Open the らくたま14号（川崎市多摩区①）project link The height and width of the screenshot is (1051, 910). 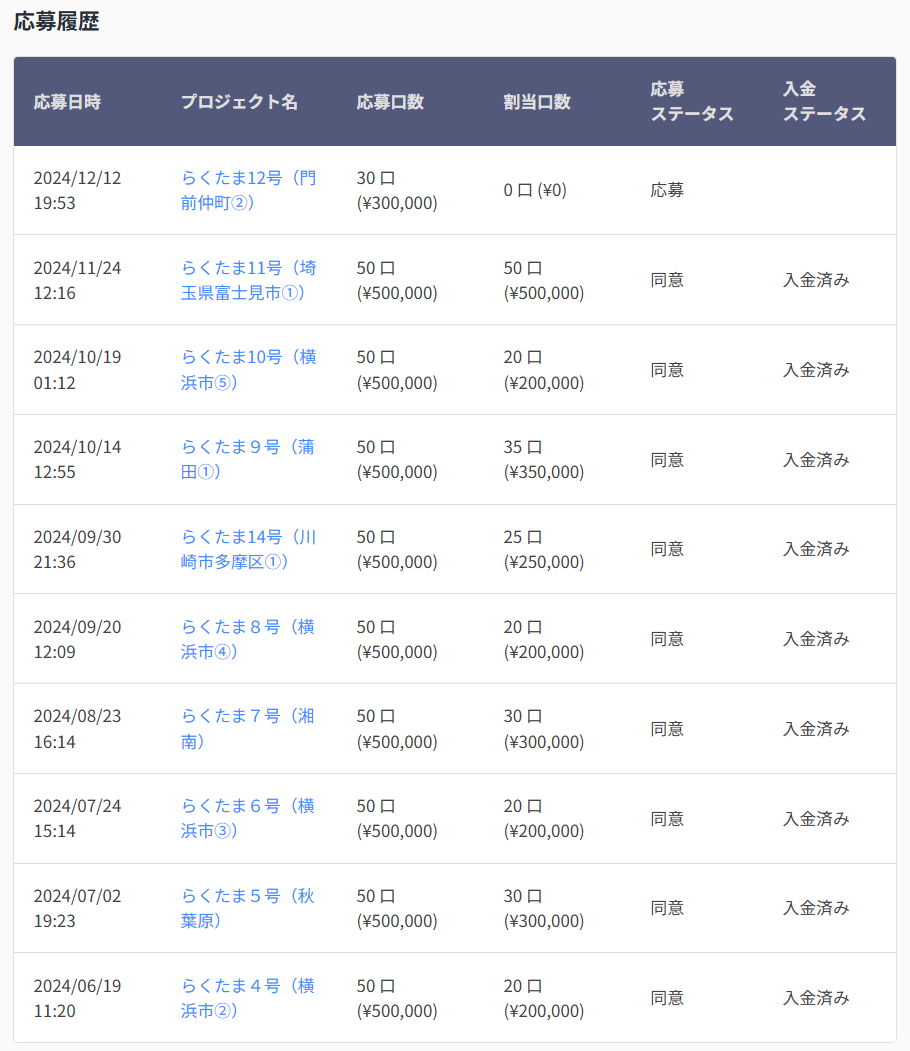249,550
